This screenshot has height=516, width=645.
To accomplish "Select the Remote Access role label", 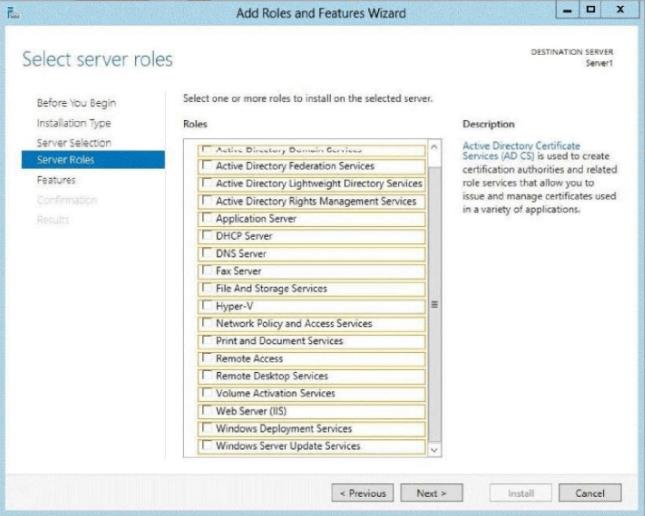I will 249,358.
